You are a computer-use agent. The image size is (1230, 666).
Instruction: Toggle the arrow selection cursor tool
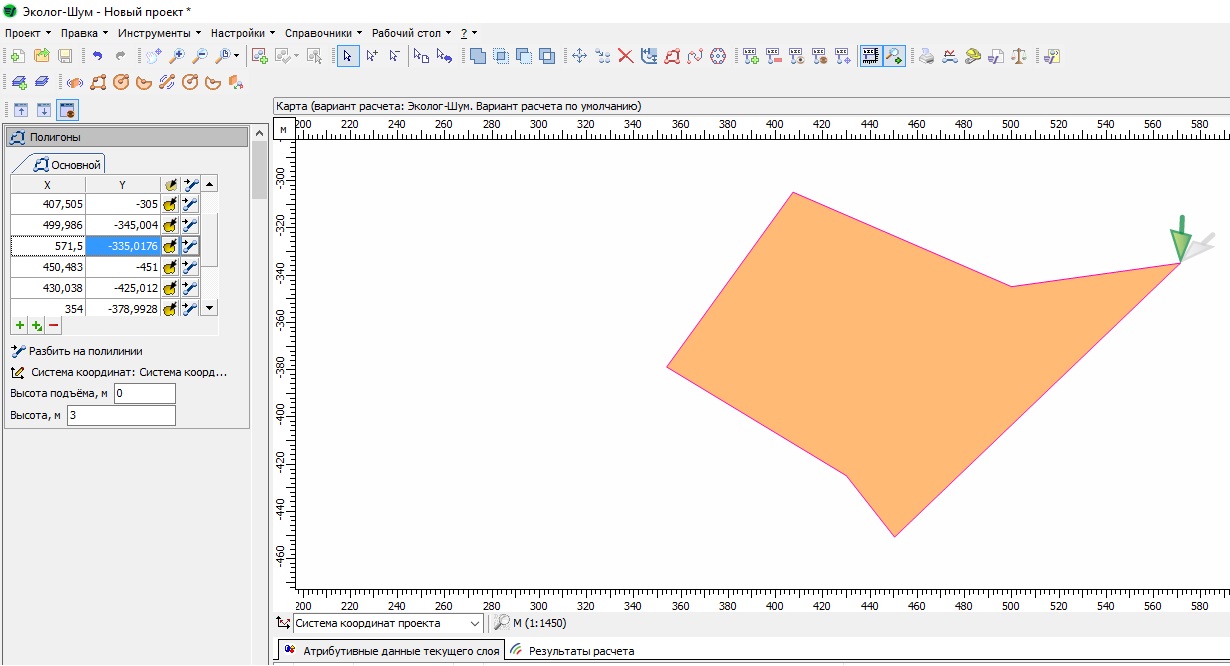coord(347,56)
